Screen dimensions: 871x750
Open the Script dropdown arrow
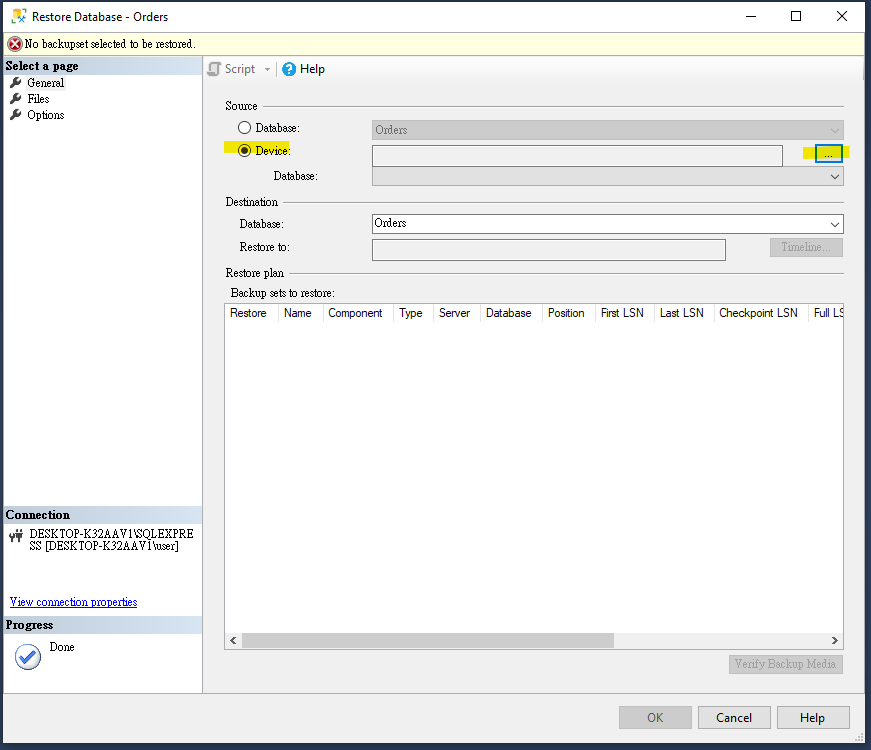[x=265, y=69]
